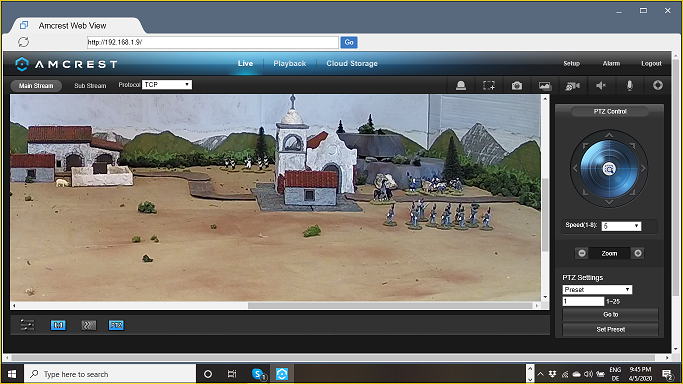Image resolution: width=683 pixels, height=384 pixels.
Task: Select the Main Stream button
Action: point(36,86)
